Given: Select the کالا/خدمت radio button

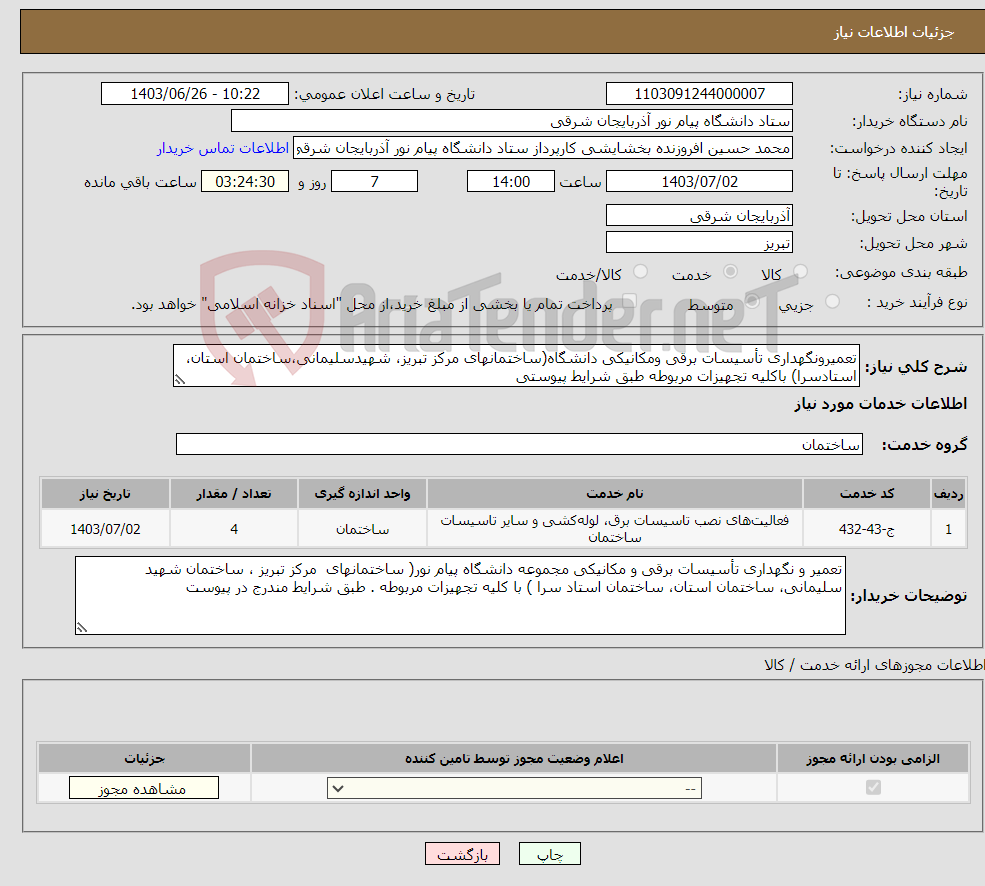Looking at the screenshot, I should (640, 271).
